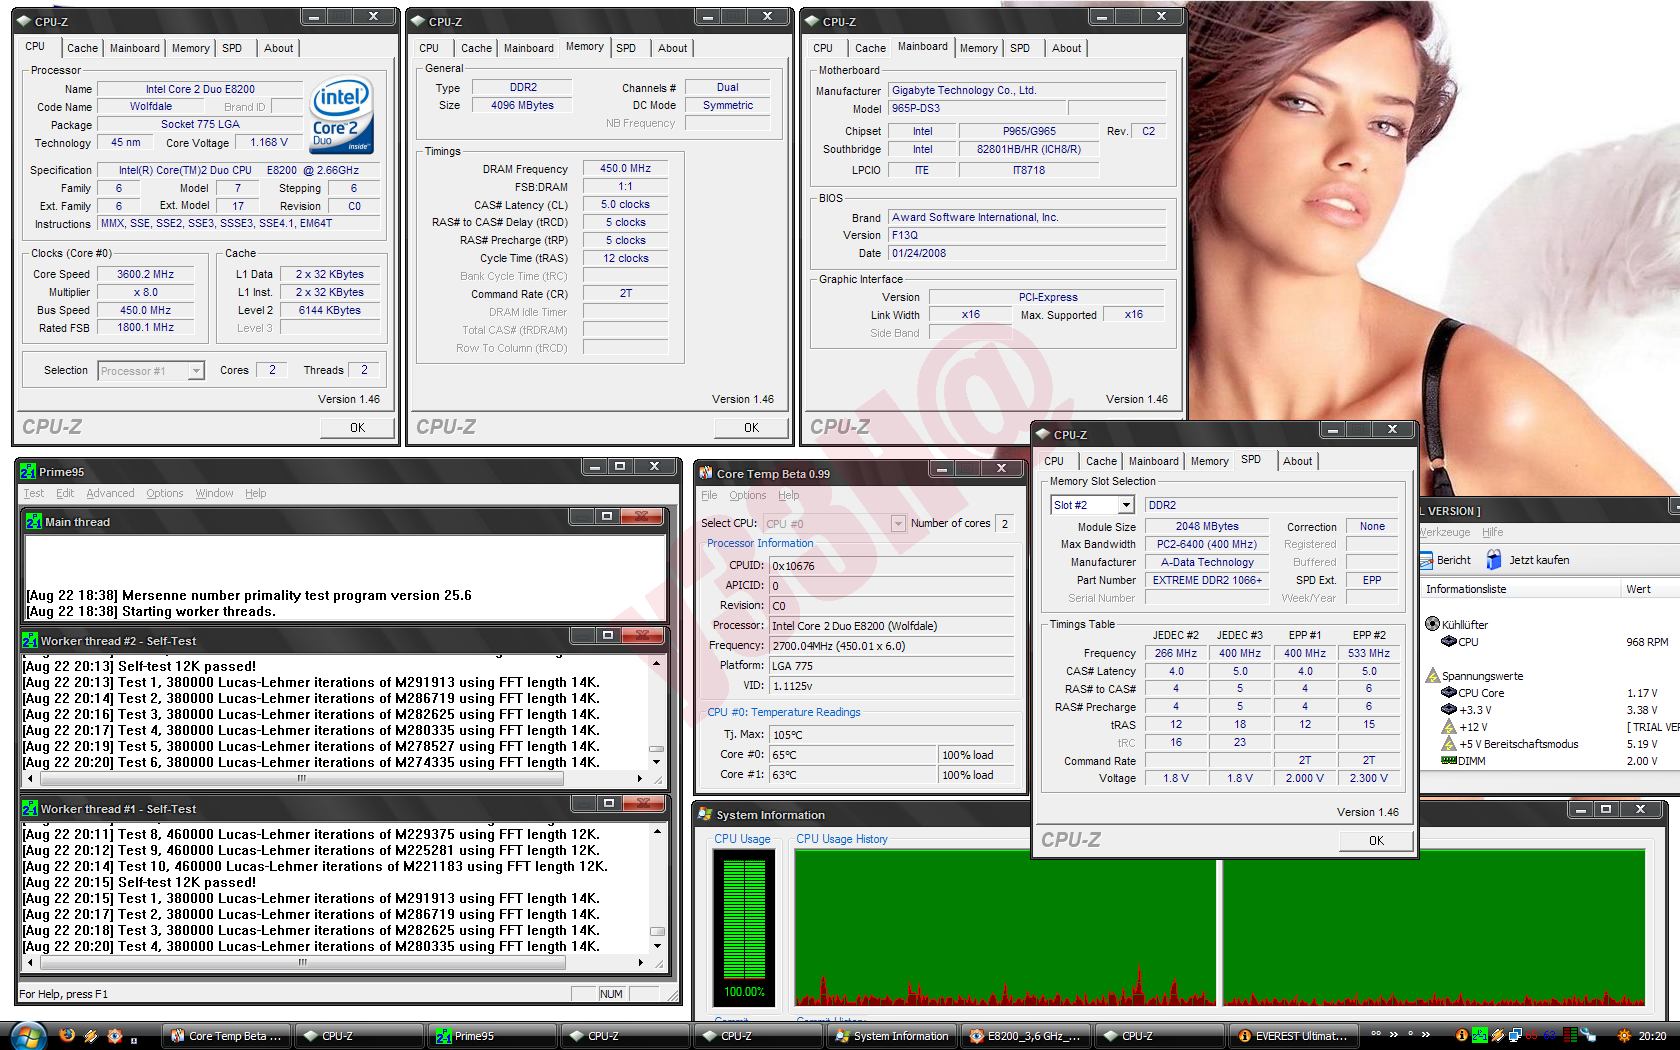The image size is (1680, 1050).
Task: Click the Intel Core 2 Duo logo
Action: 342,115
